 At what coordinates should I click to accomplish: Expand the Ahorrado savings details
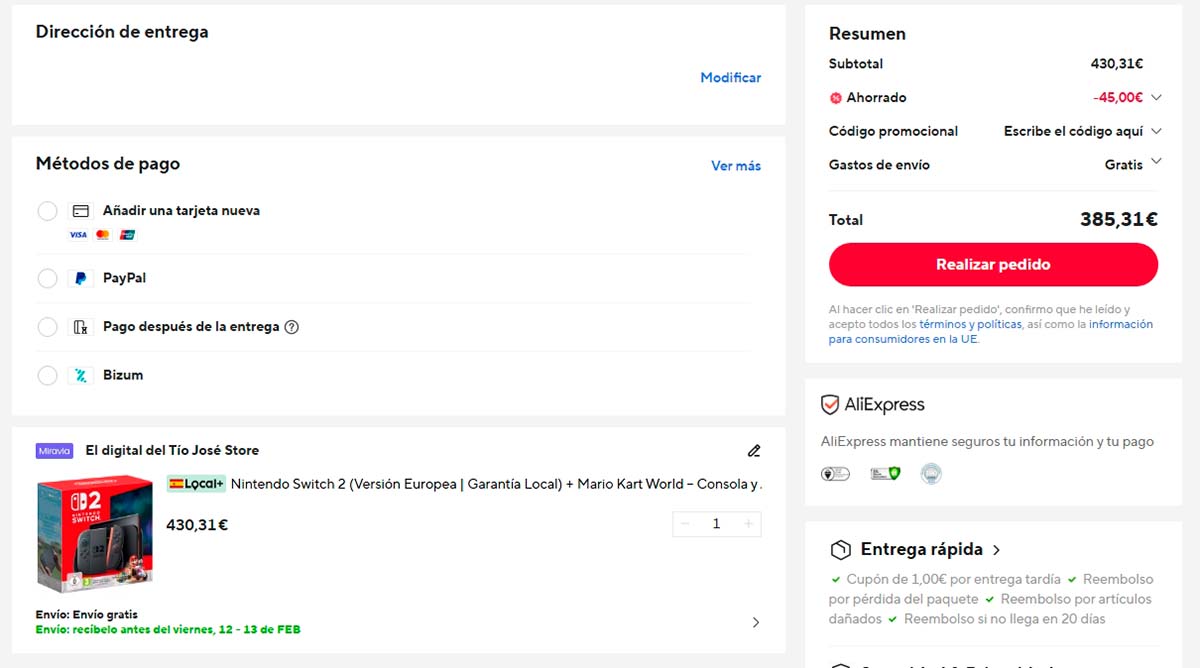(1157, 97)
